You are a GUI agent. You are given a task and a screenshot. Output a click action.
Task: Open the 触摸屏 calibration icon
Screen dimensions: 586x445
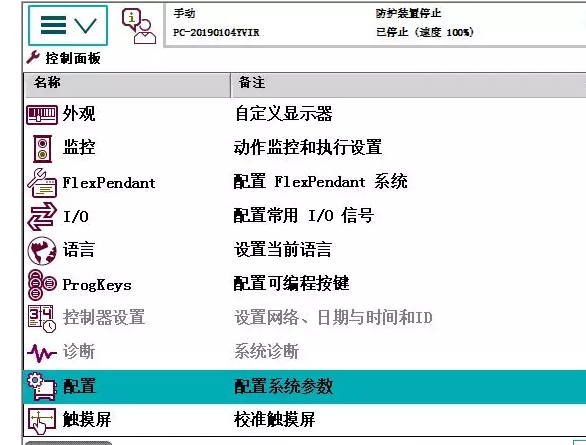pyautogui.click(x=42, y=421)
